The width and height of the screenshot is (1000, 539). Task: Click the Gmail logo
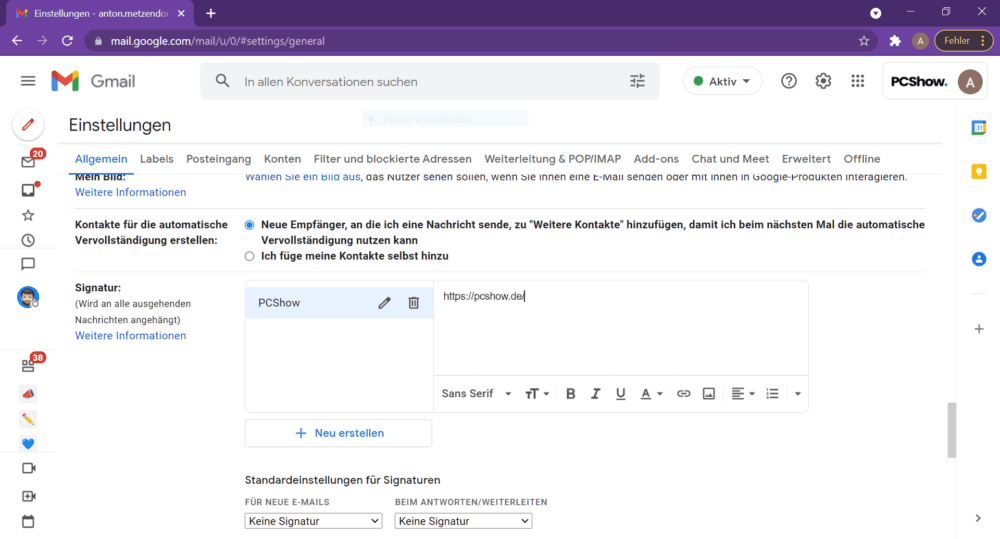[x=94, y=81]
